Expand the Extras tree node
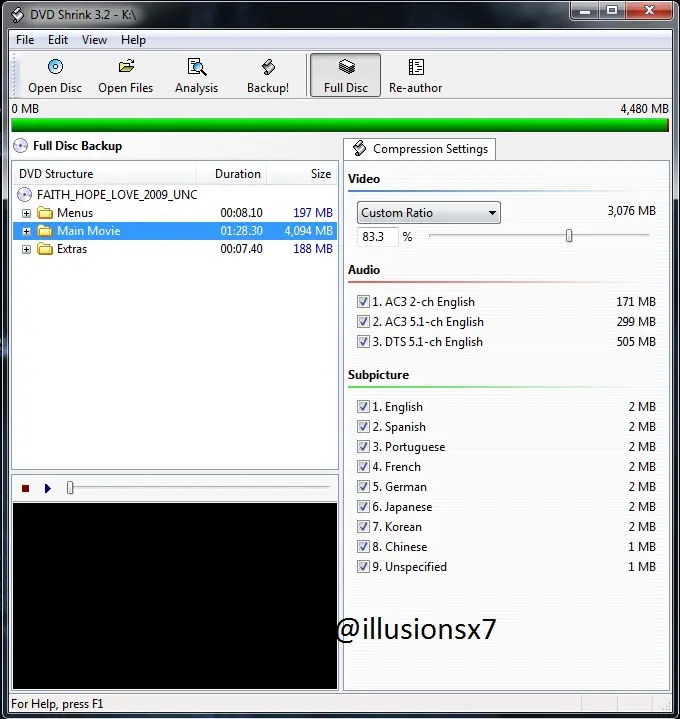 tap(27, 249)
